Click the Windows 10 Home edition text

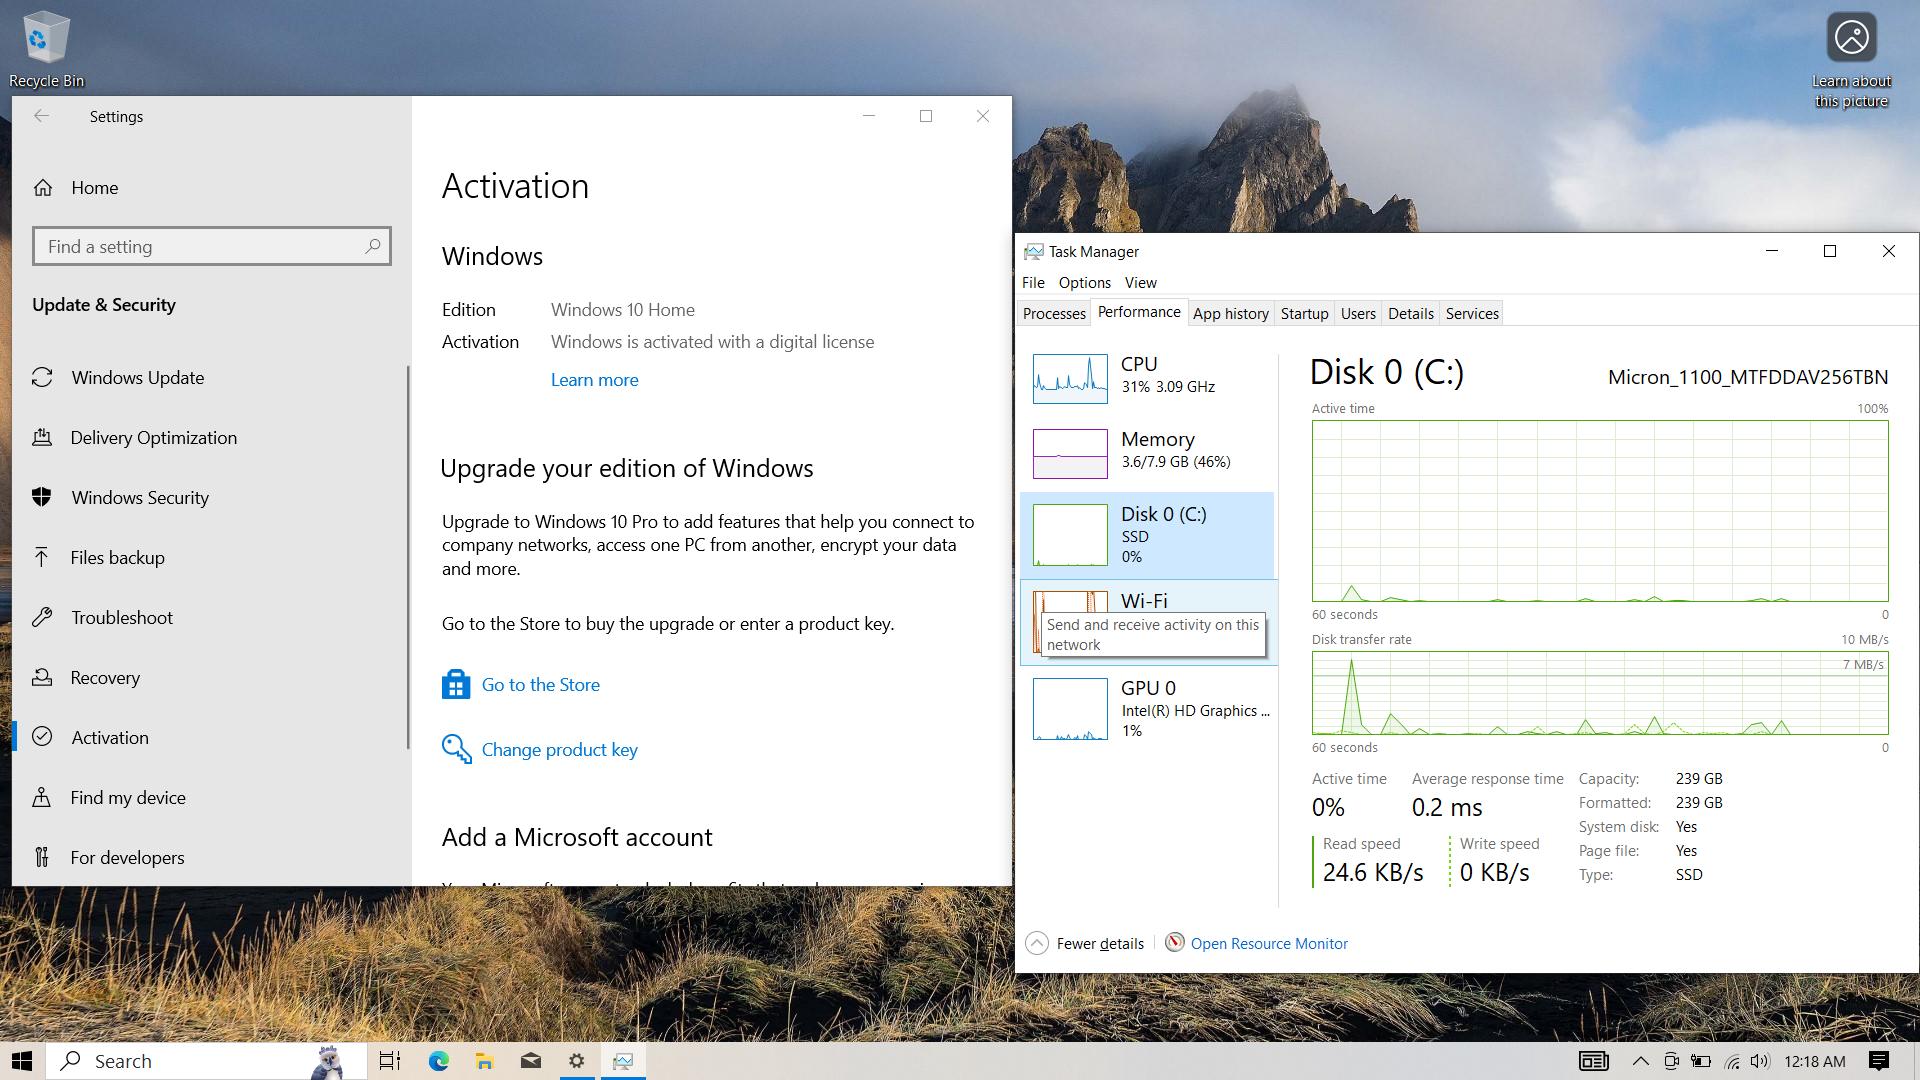pos(623,310)
